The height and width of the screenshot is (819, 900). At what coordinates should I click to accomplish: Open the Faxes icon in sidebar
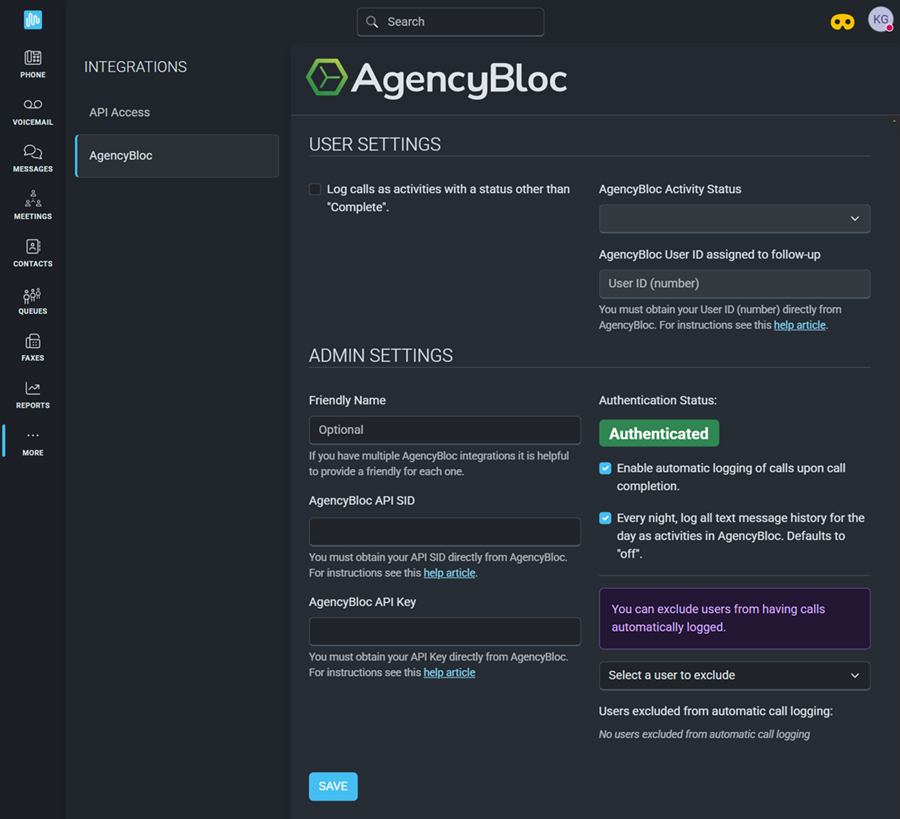(x=33, y=341)
